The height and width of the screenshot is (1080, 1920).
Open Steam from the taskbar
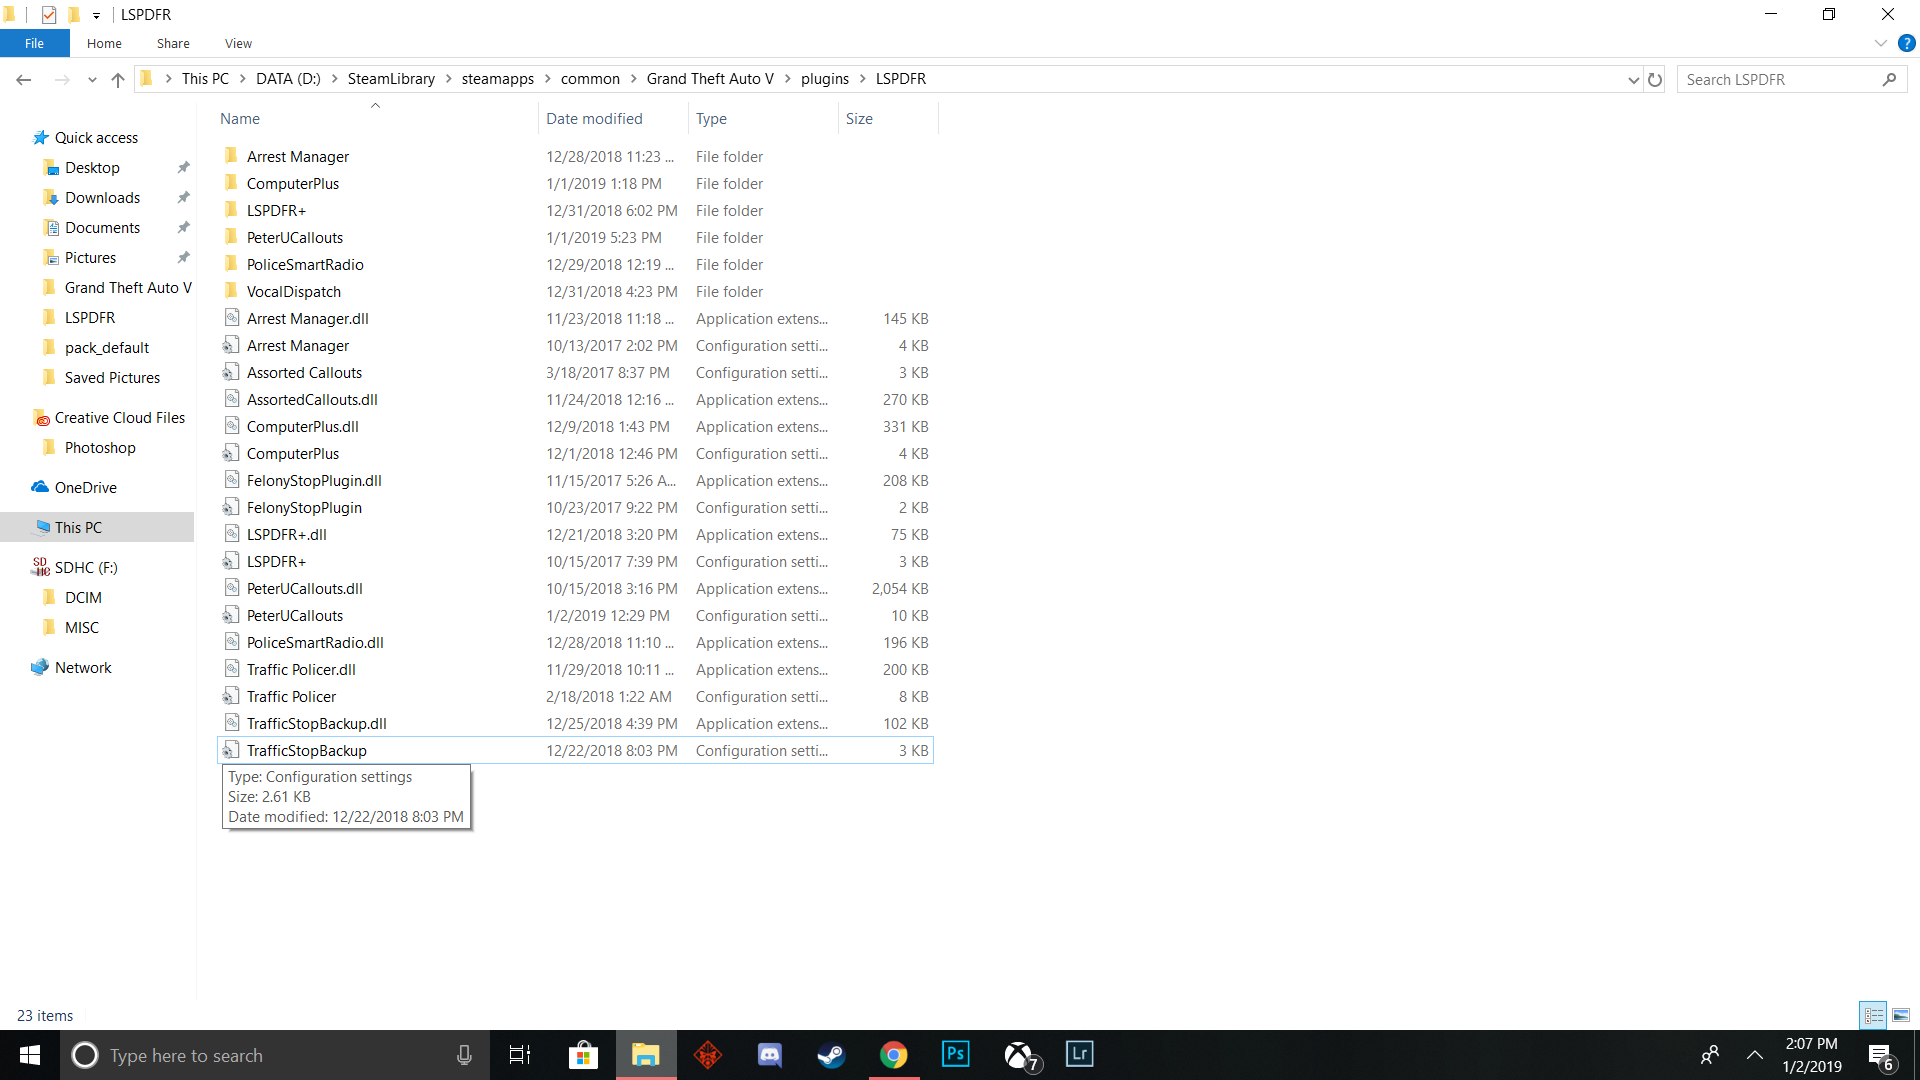[x=831, y=1055]
